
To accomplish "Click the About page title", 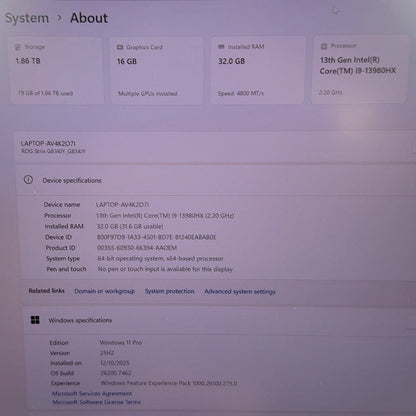I will (x=89, y=18).
